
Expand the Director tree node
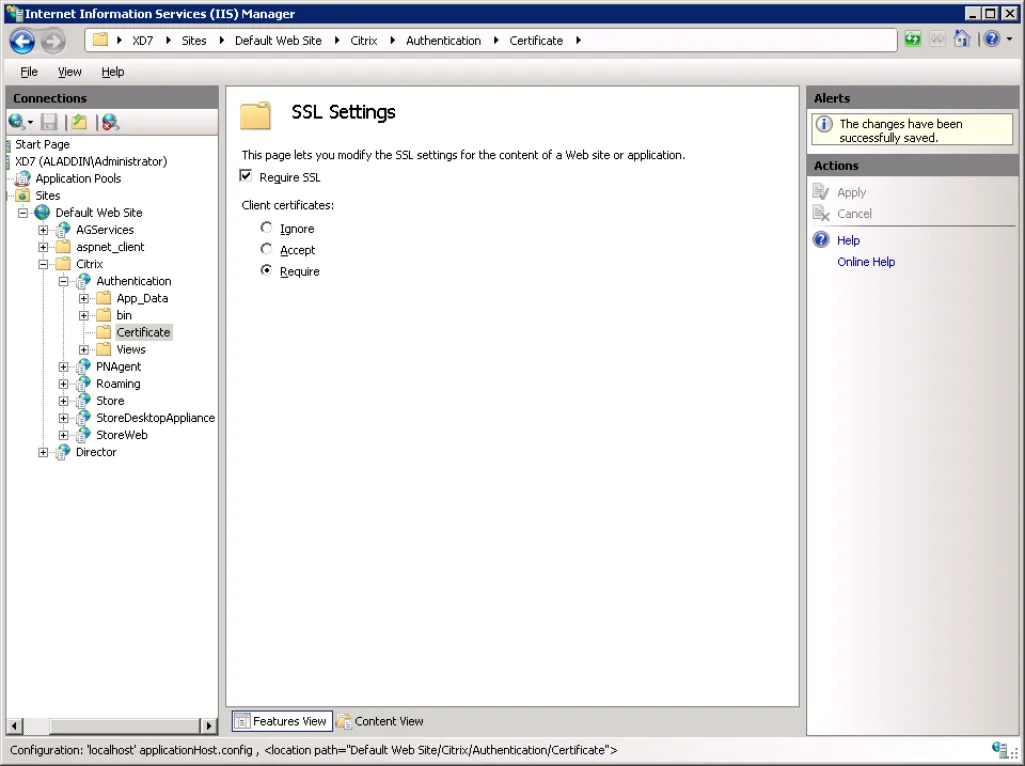[x=43, y=452]
